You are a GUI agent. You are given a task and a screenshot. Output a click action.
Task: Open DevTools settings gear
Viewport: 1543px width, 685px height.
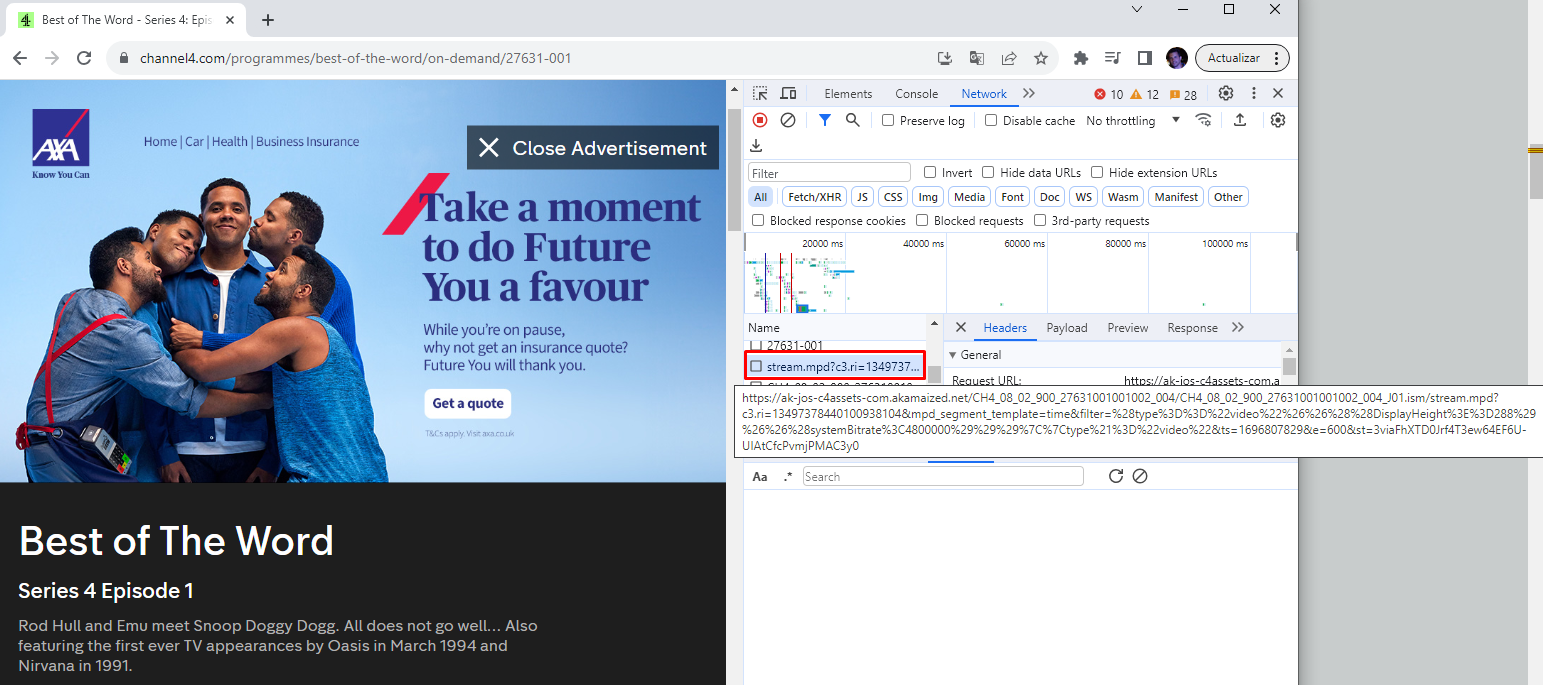(x=1226, y=93)
